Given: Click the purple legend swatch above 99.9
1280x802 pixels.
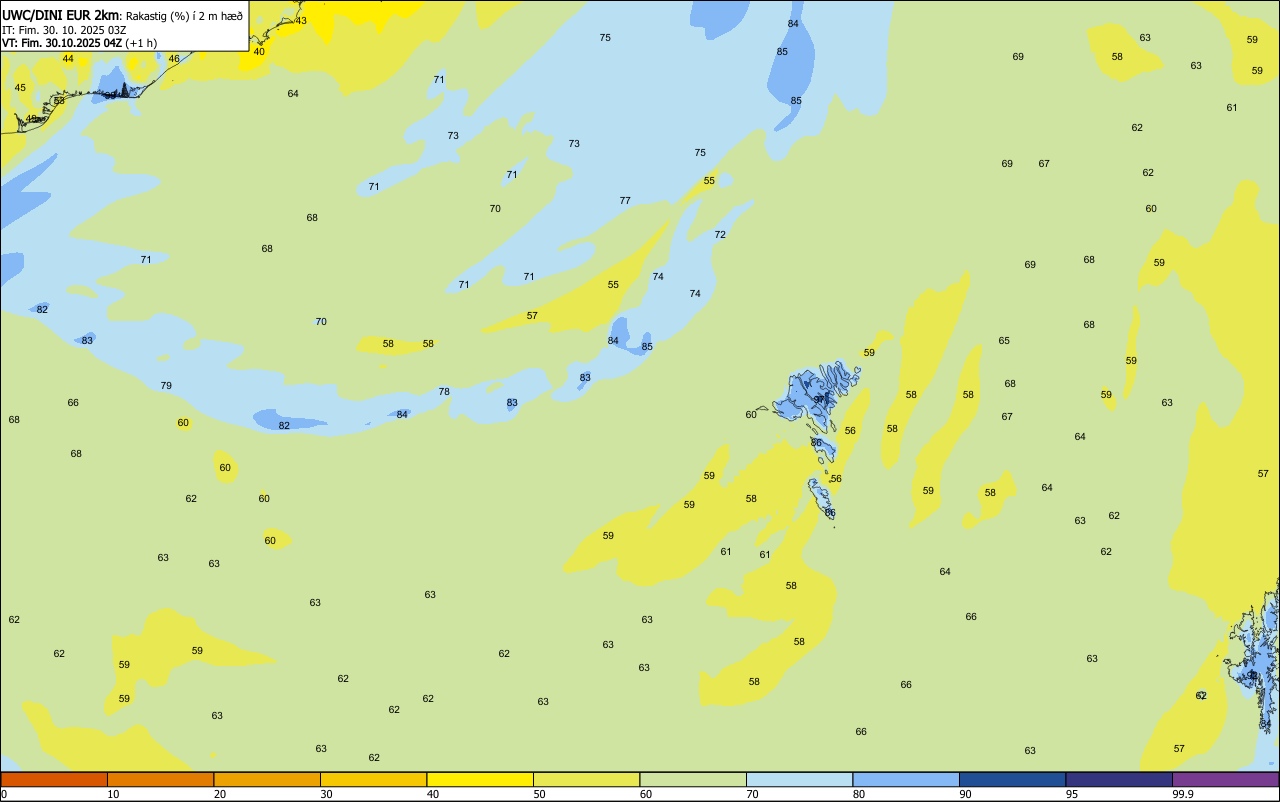Looking at the screenshot, I should (1226, 779).
